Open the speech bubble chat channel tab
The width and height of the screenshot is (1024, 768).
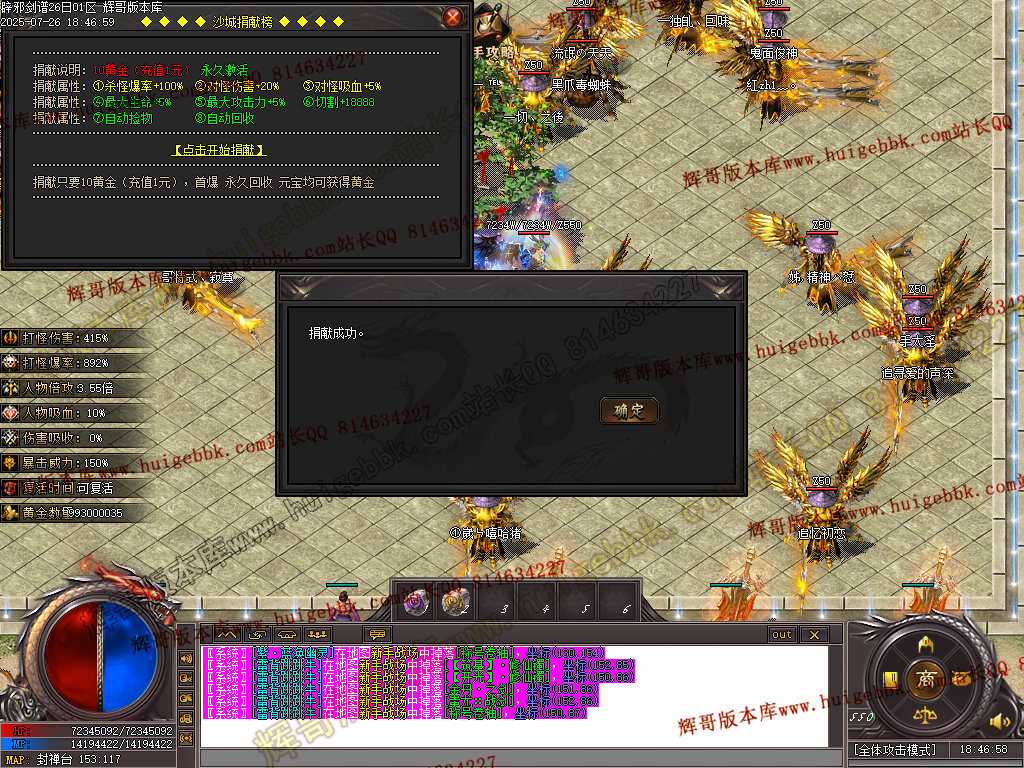(x=377, y=634)
